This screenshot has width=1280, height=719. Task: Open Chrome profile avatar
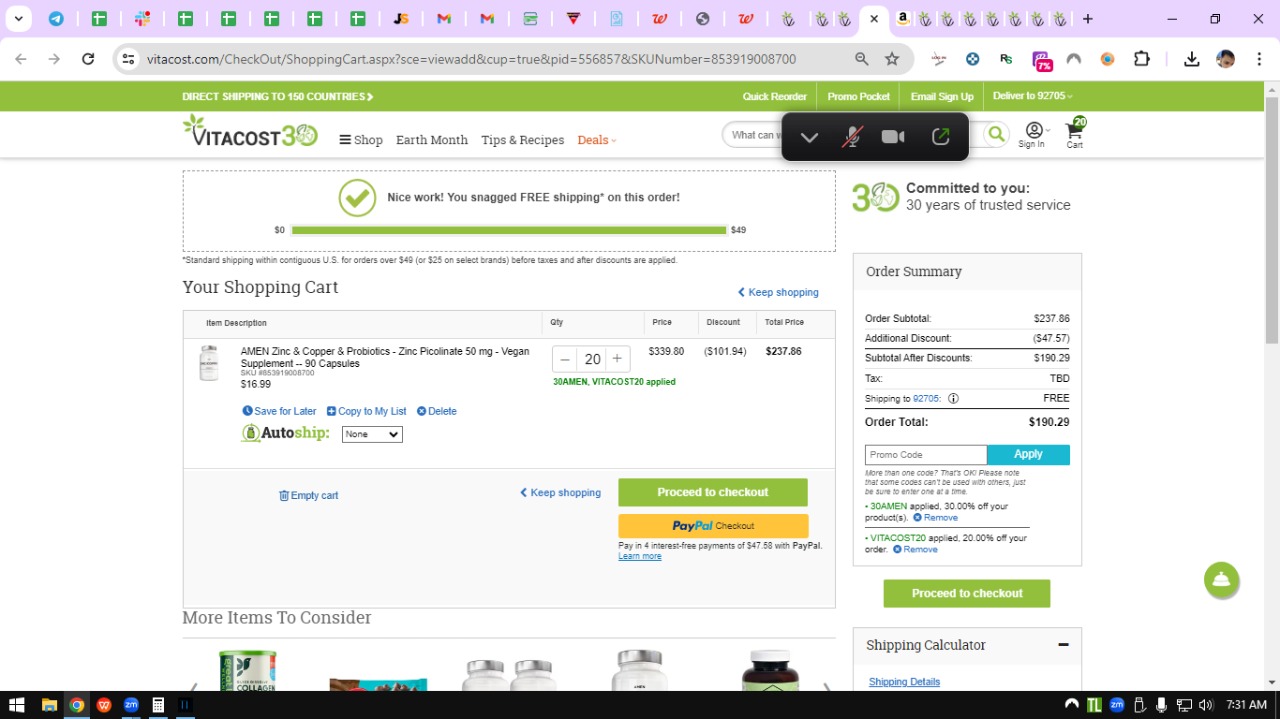1225,59
